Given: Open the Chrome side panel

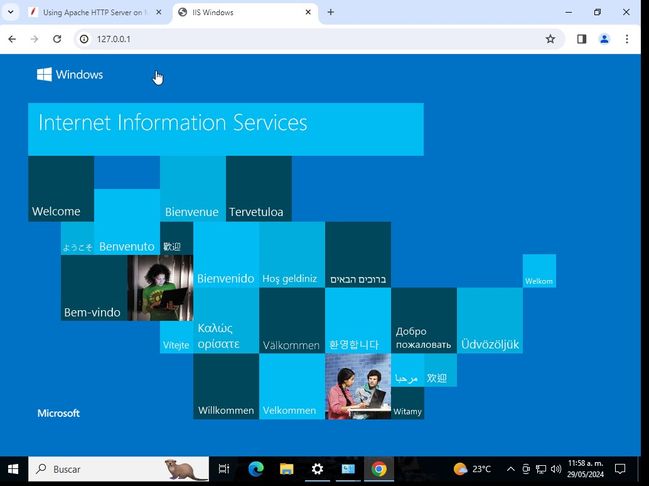Looking at the screenshot, I should point(582,39).
